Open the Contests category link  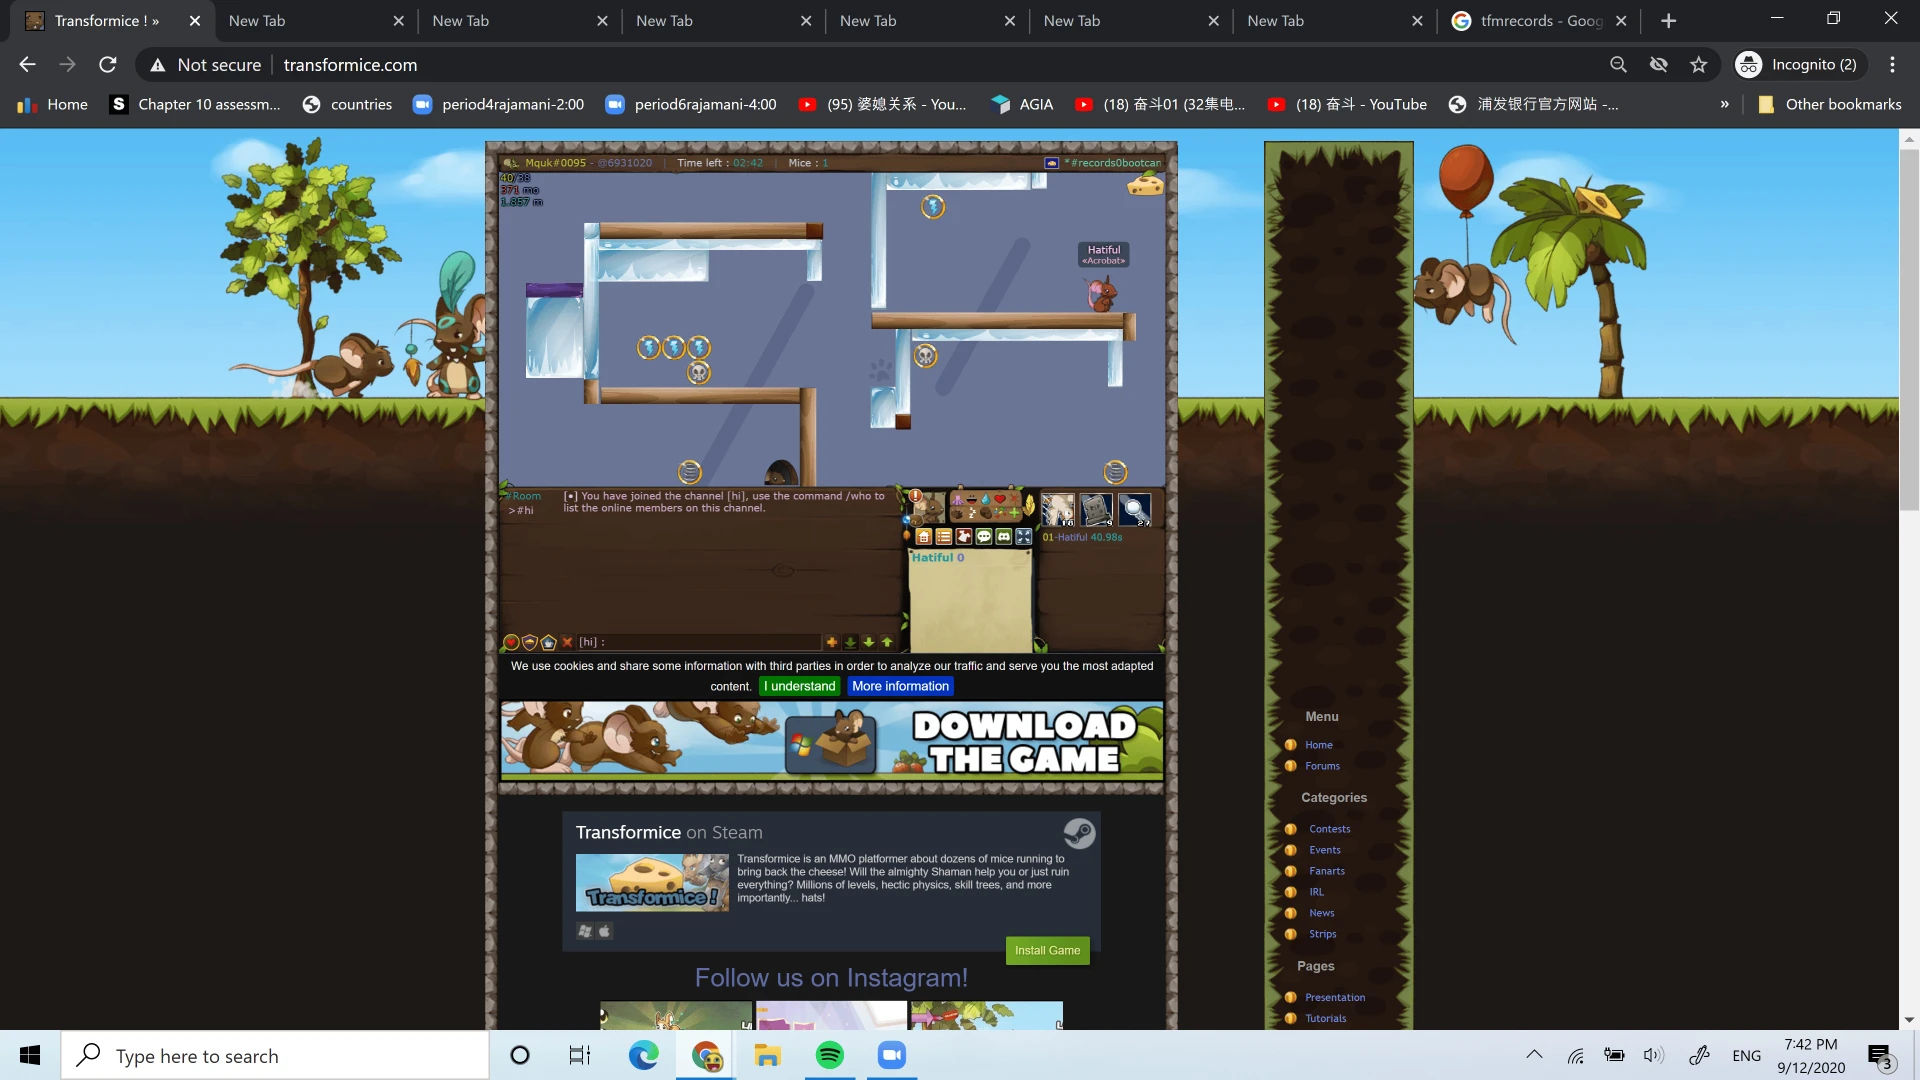coord(1329,829)
